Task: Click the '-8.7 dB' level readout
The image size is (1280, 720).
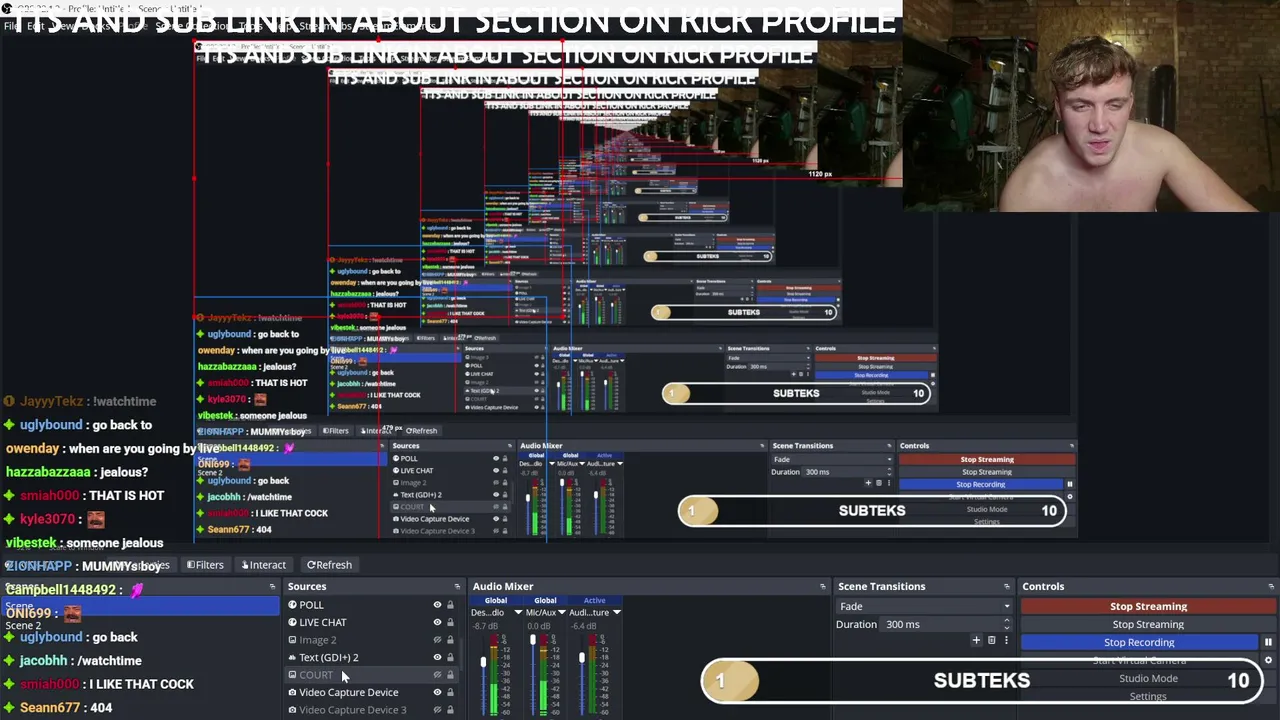Action: pos(485,626)
